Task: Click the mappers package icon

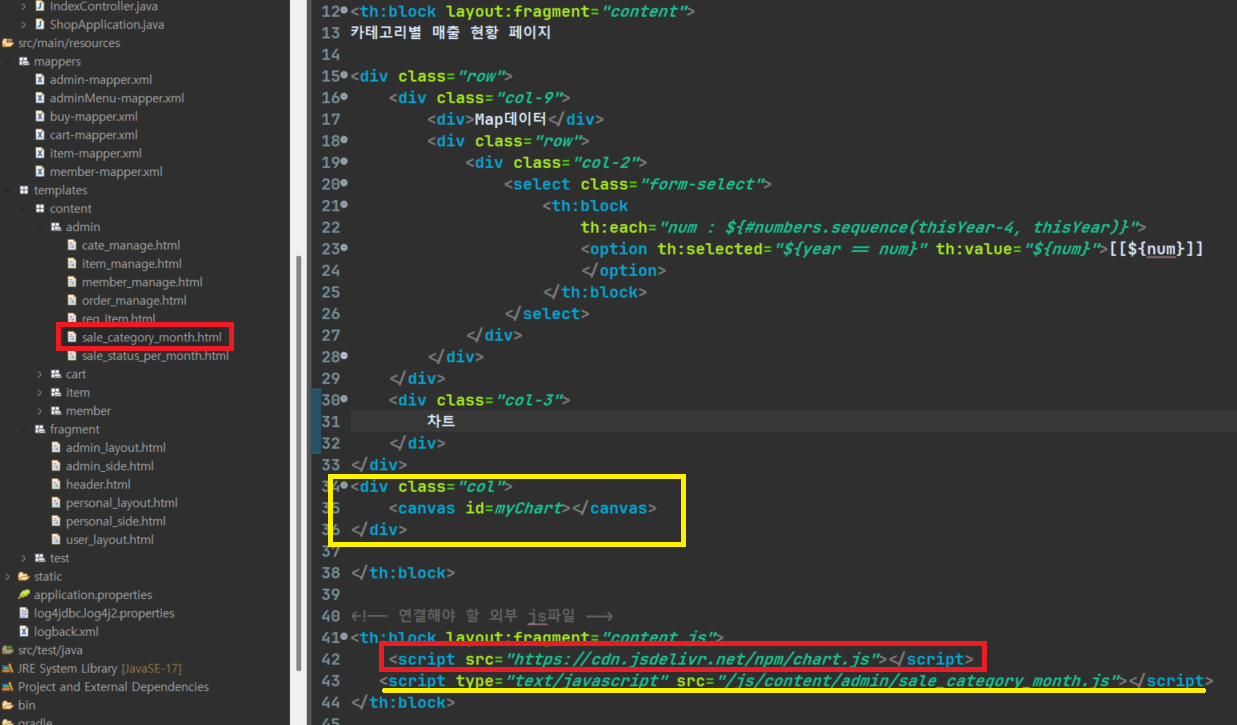Action: point(24,61)
